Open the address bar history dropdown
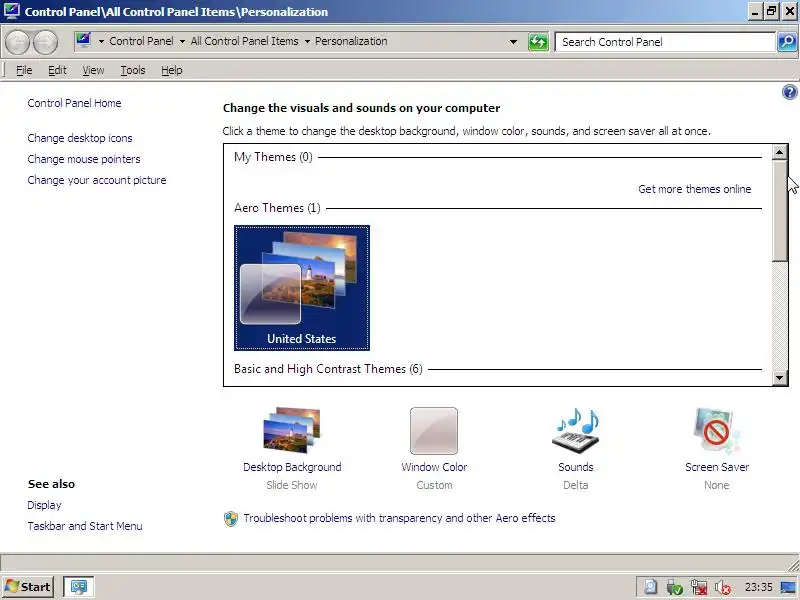This screenshot has height=600, width=800. click(x=513, y=42)
